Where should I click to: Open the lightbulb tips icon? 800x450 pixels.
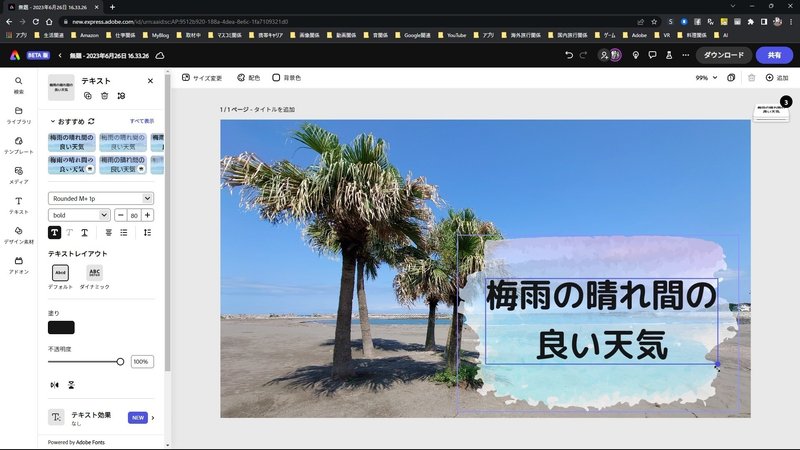[636, 55]
